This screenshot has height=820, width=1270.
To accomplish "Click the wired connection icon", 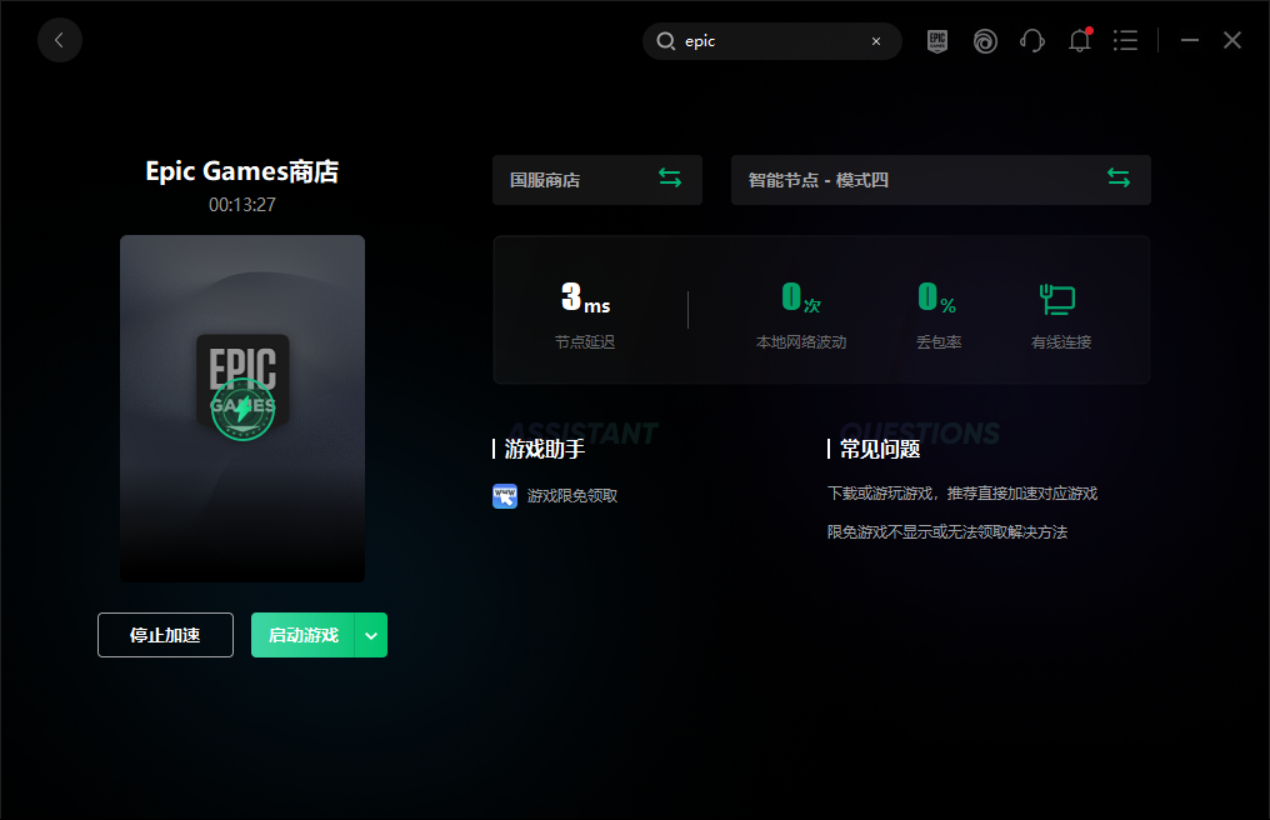I will [x=1058, y=299].
